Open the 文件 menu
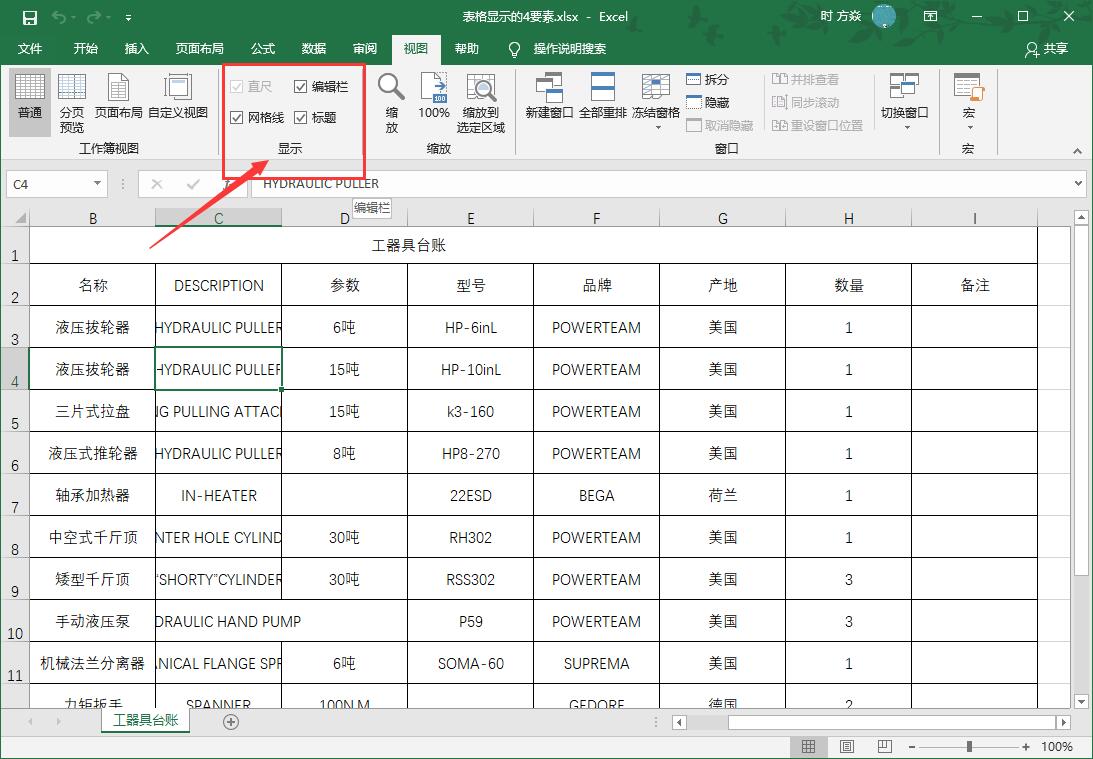This screenshot has width=1093, height=759. coord(30,48)
